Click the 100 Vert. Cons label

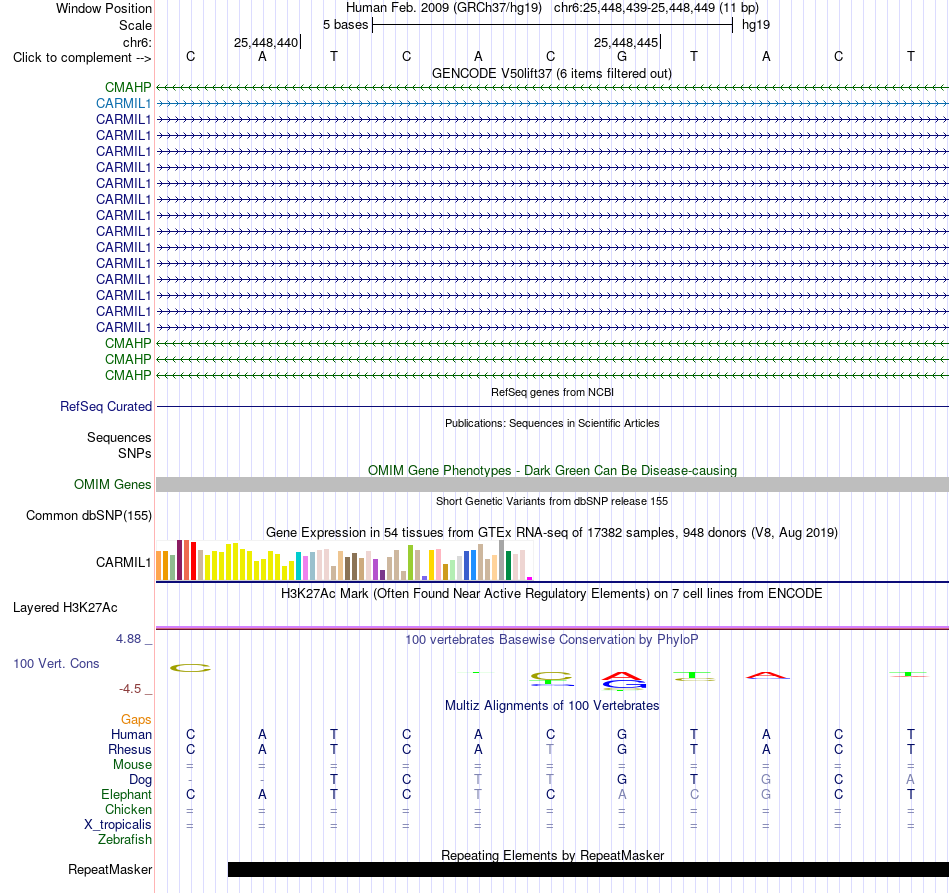click(56, 663)
